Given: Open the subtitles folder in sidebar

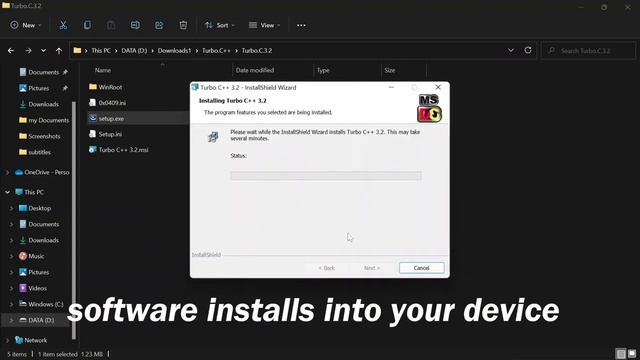Looking at the screenshot, I should pyautogui.click(x=39, y=152).
